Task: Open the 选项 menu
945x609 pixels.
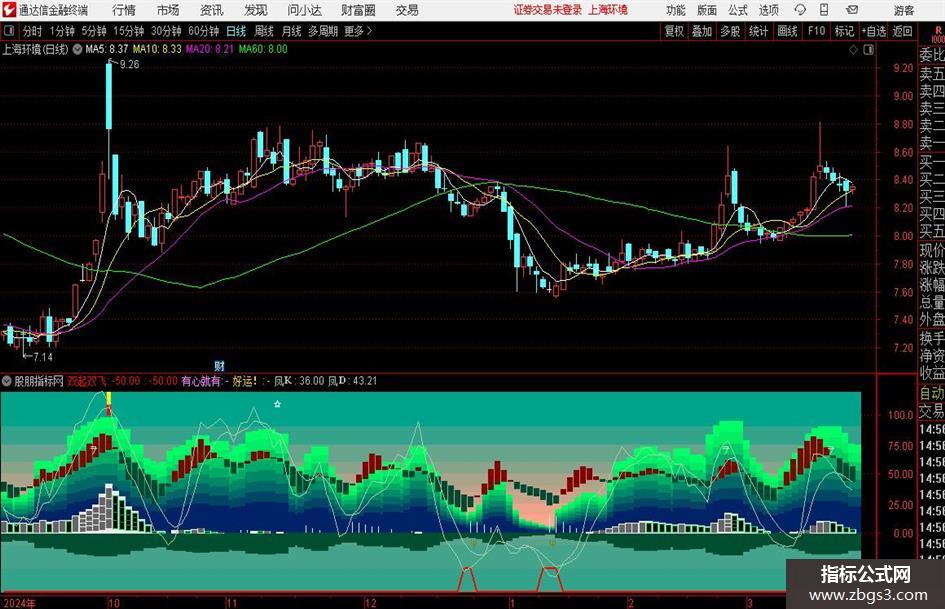Action: [x=768, y=10]
